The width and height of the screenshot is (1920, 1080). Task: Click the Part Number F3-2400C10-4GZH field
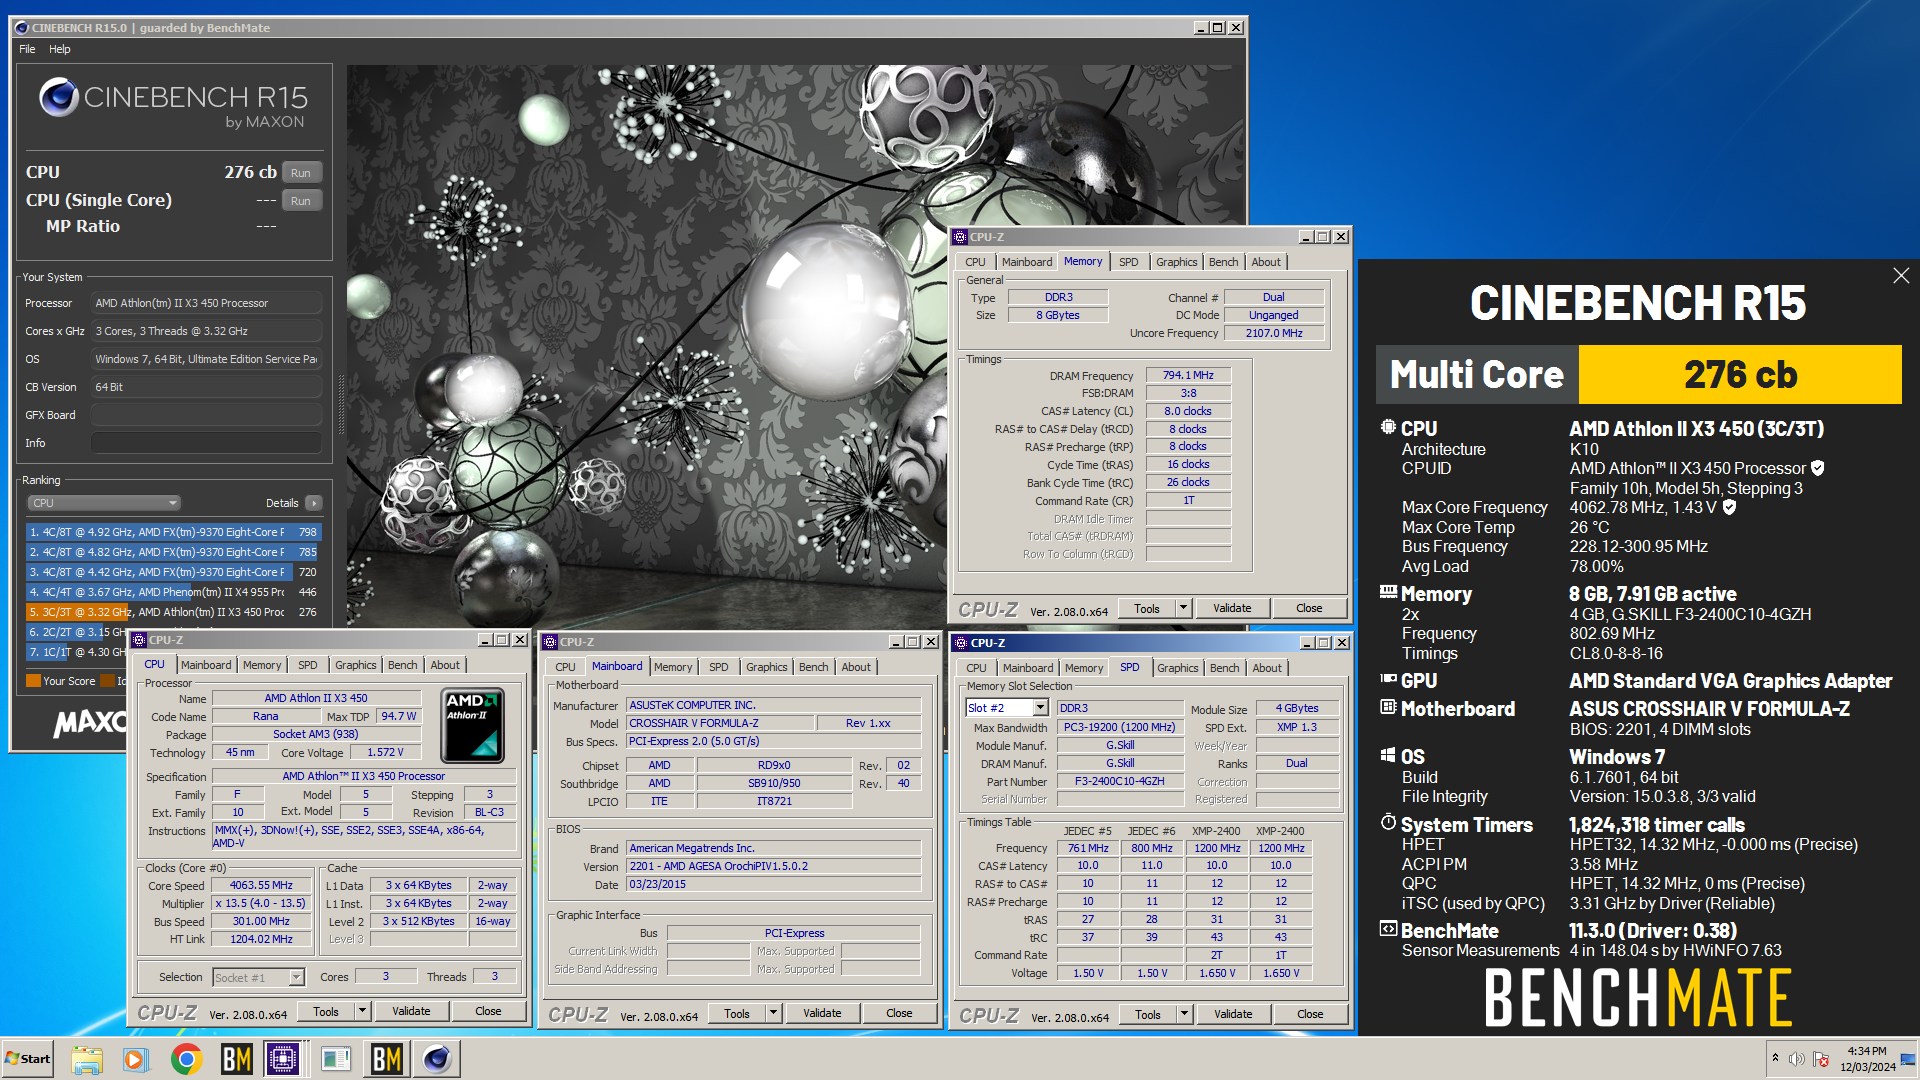click(x=1119, y=781)
